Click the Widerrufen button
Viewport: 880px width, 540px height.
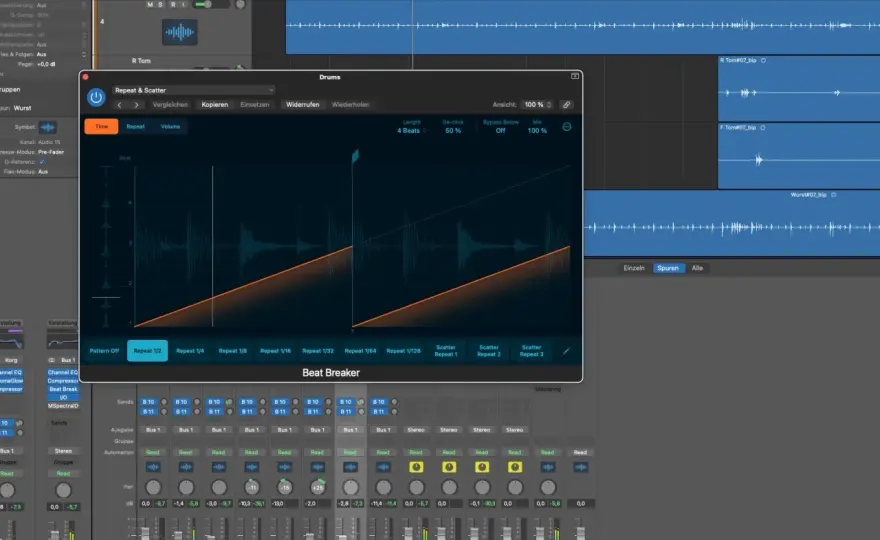tap(302, 105)
